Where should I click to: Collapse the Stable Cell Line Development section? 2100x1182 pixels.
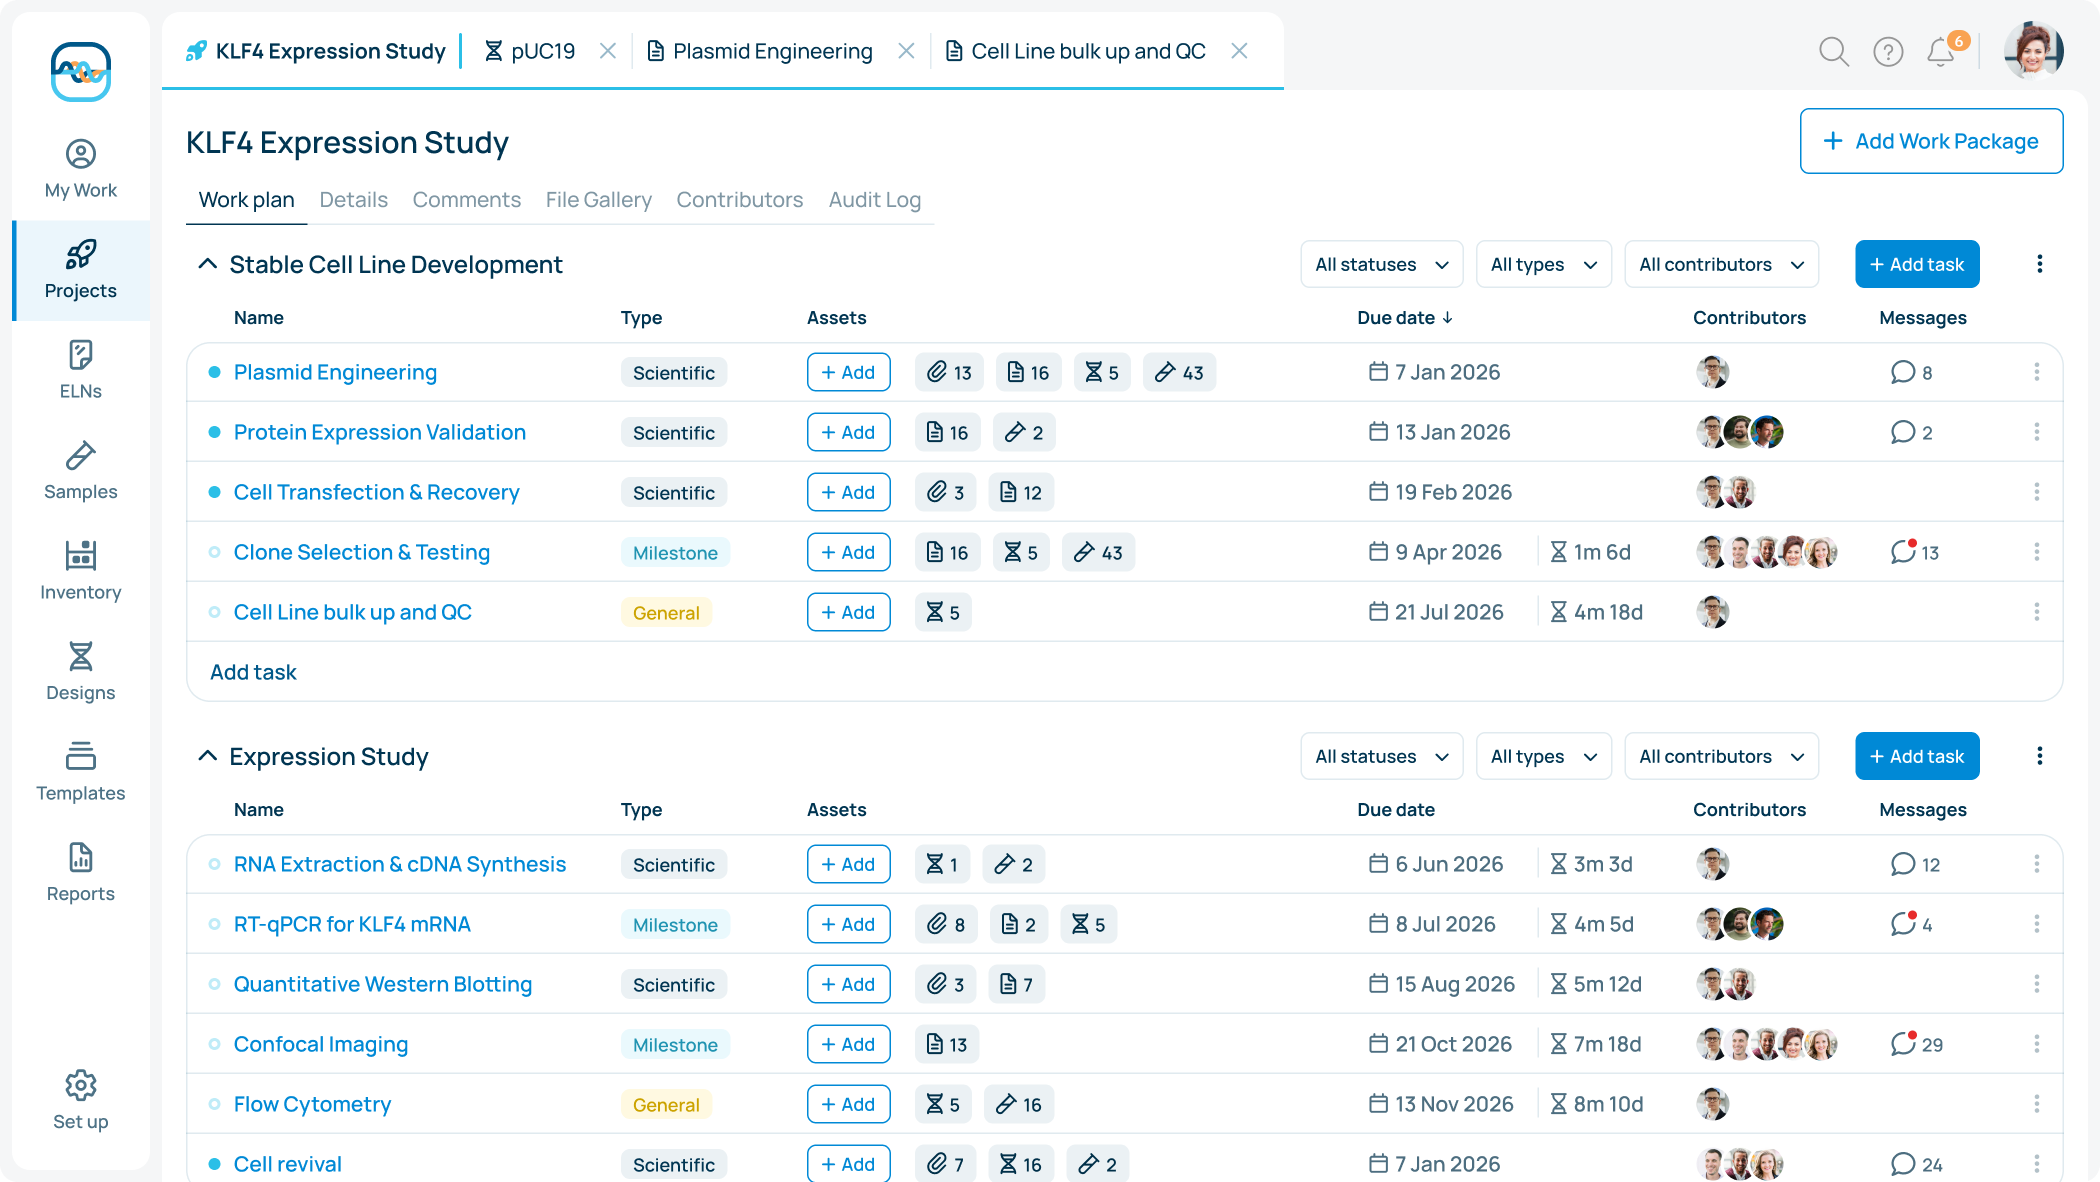pyautogui.click(x=207, y=263)
